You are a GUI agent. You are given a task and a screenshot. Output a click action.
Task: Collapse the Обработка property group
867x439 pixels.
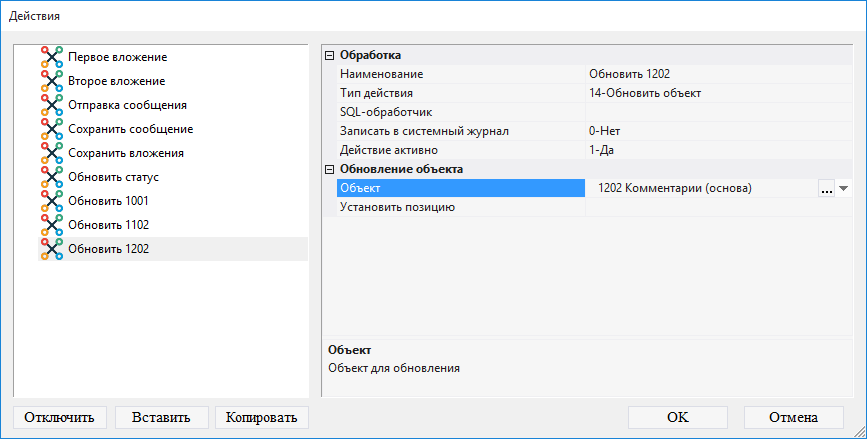click(330, 55)
